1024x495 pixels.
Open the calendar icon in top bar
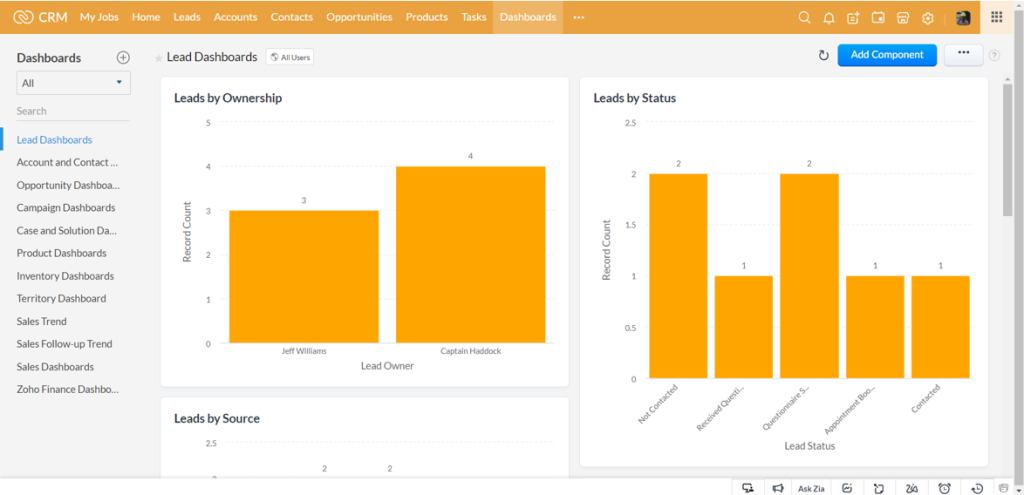click(878, 18)
